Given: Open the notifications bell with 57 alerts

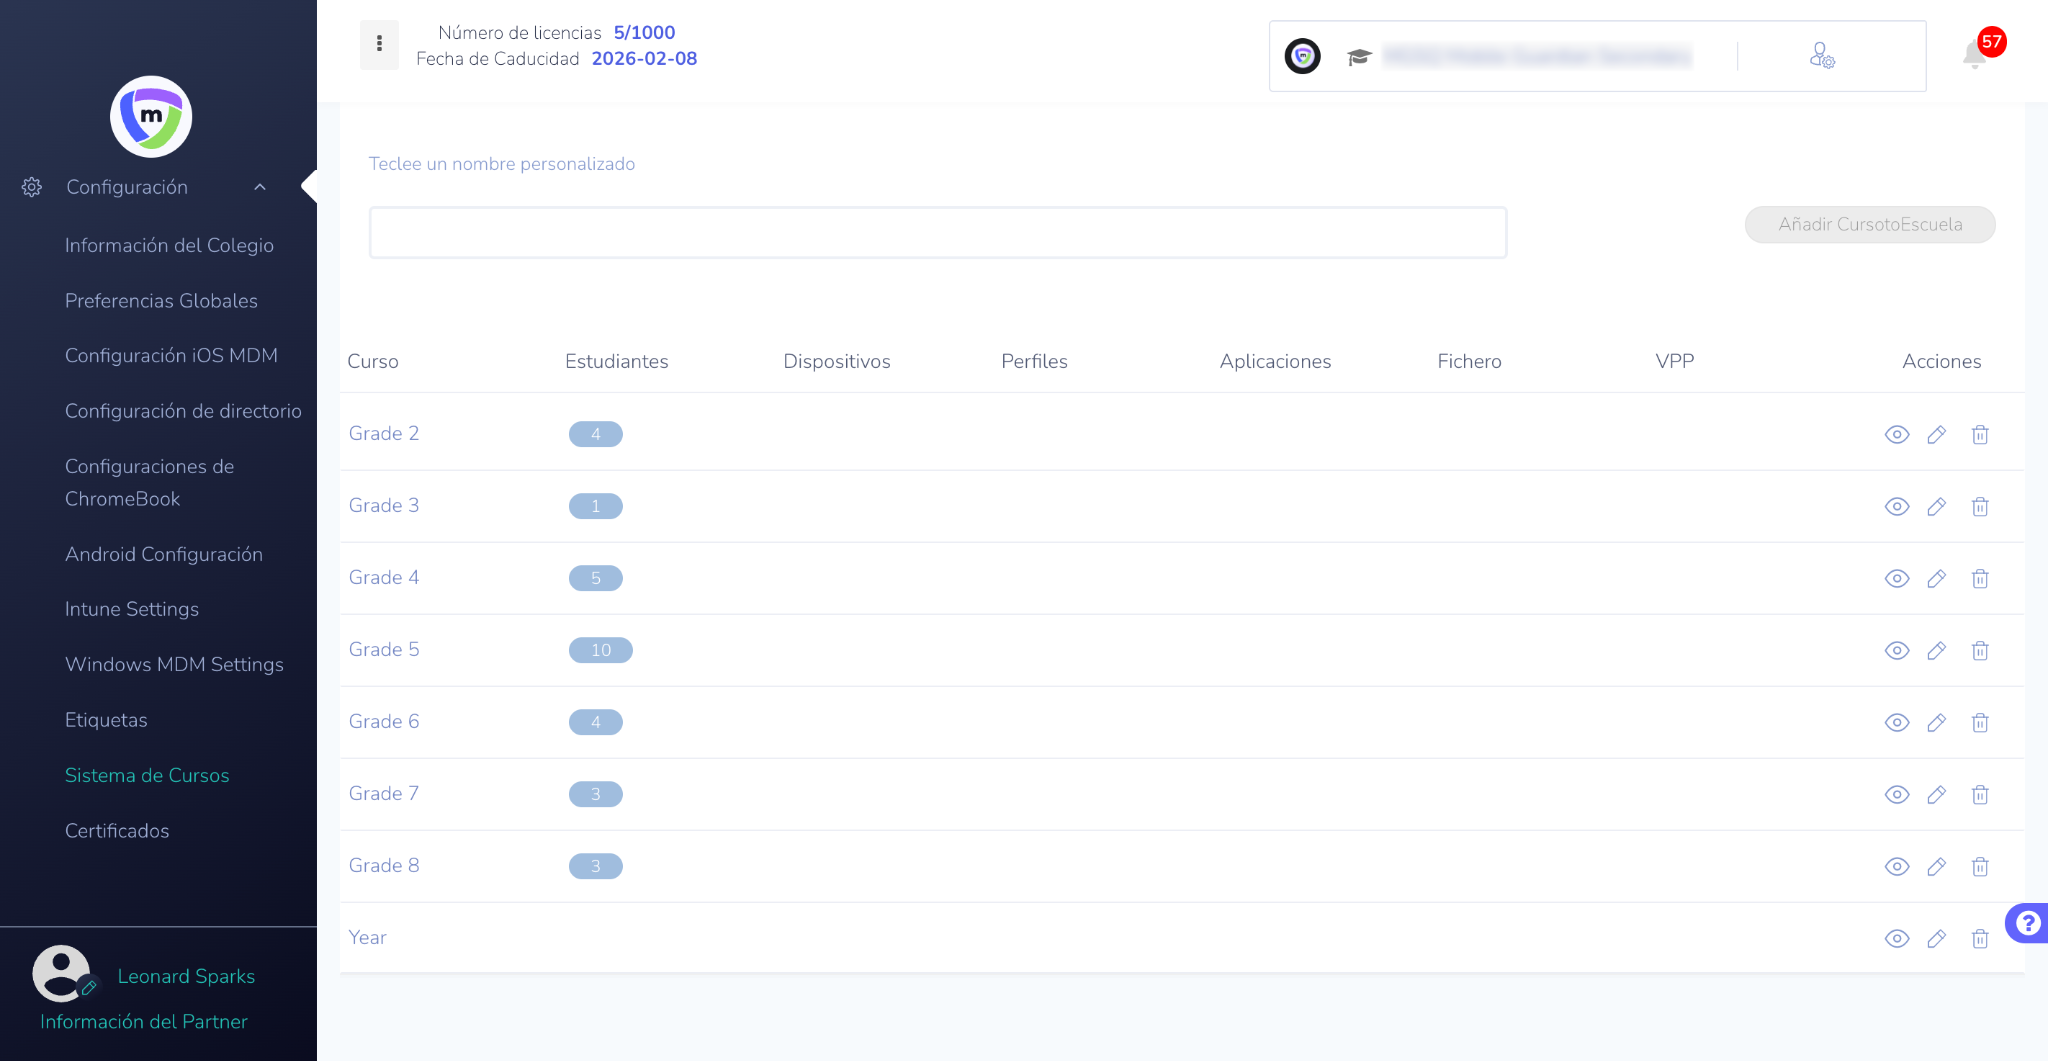Looking at the screenshot, I should pos(1975,54).
